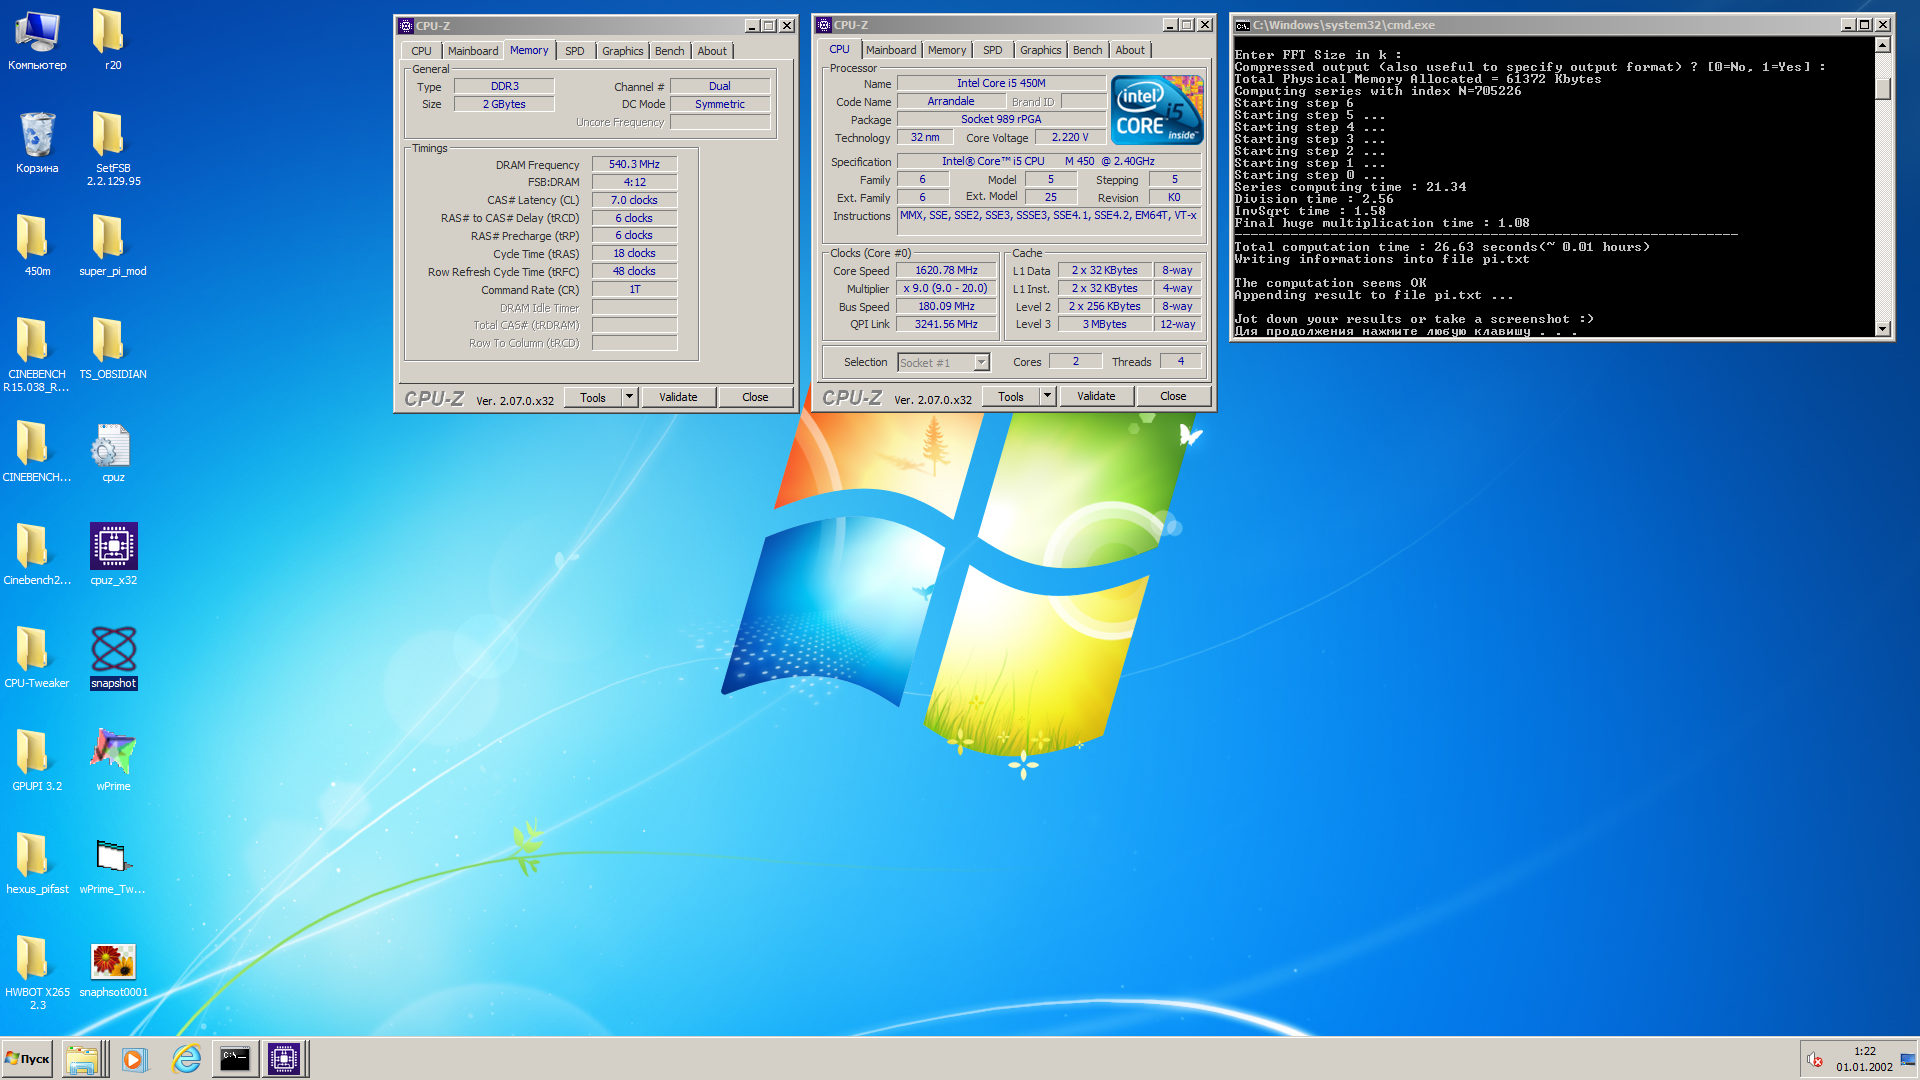1920x1080 pixels.
Task: Select the wPrime application icon
Action: pos(113,761)
